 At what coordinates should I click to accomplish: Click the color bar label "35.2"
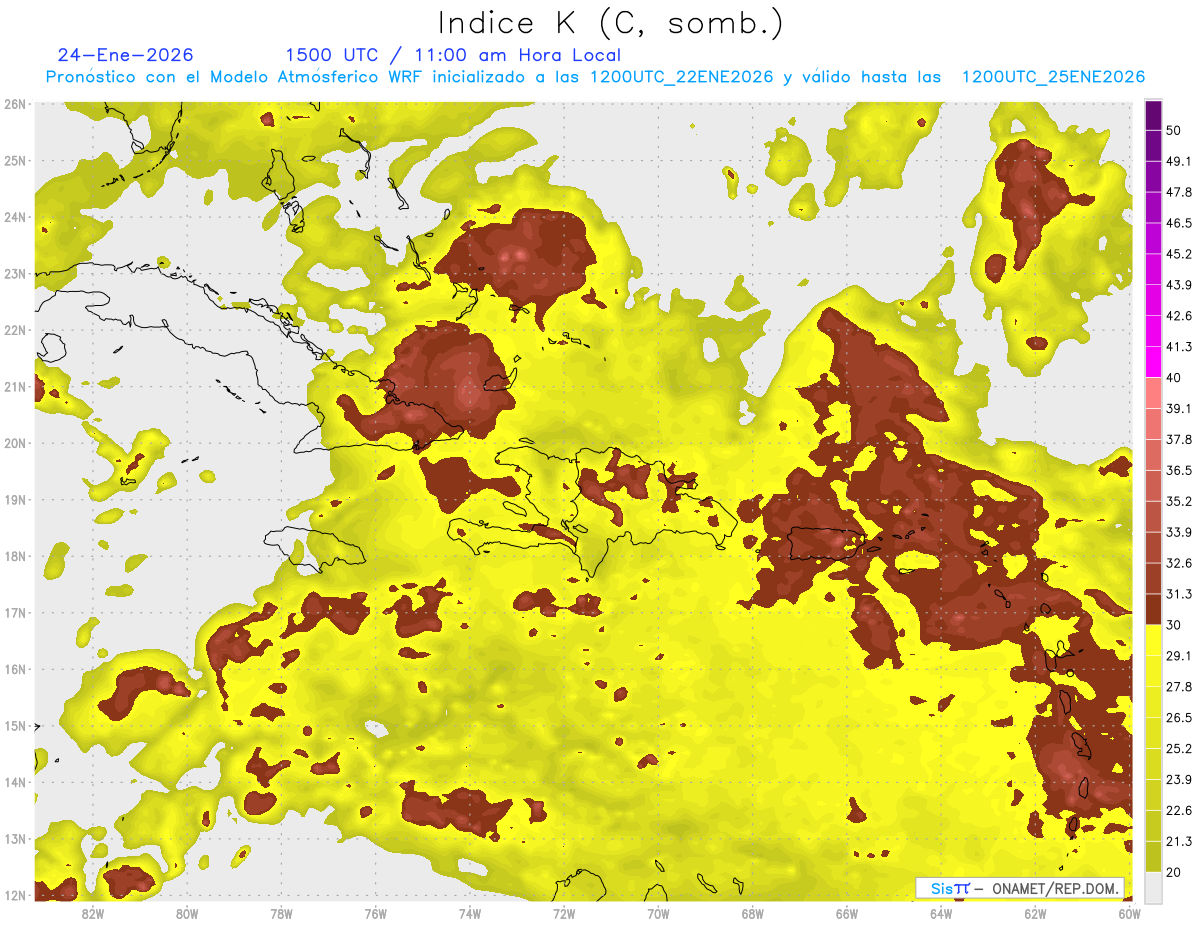point(1178,501)
